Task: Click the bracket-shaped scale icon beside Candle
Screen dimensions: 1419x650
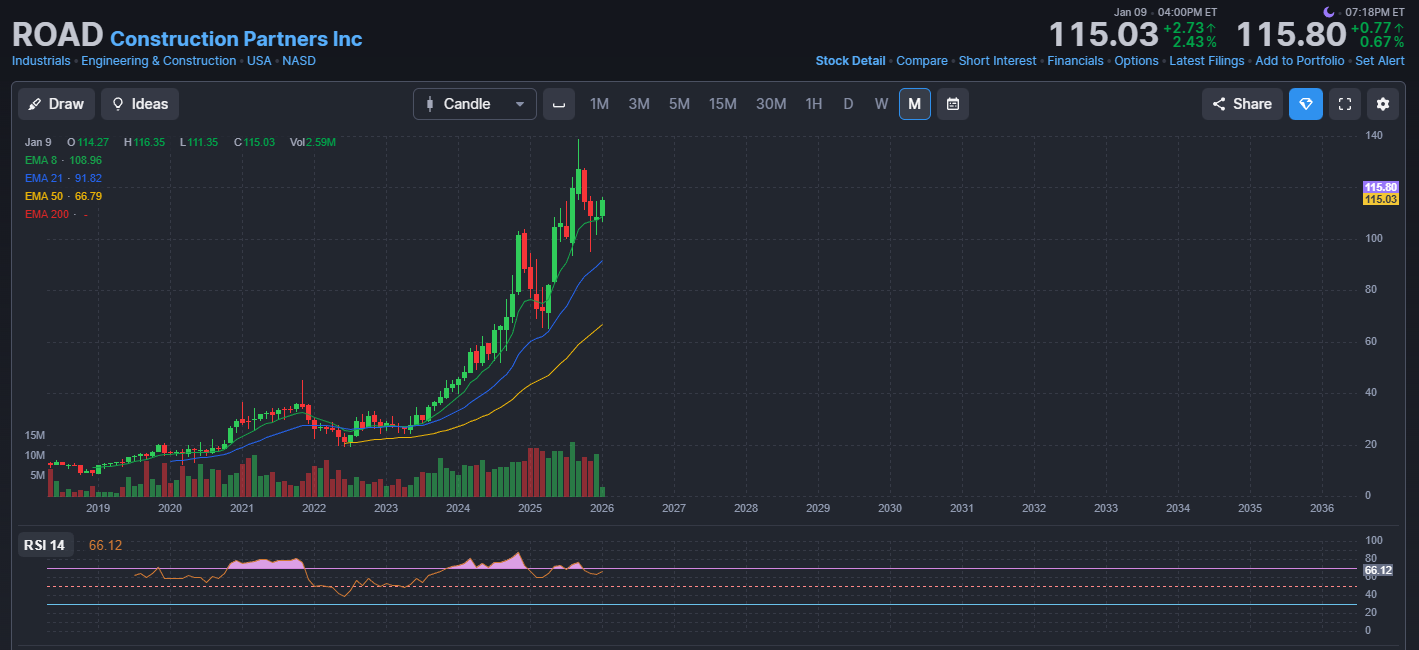Action: 559,104
